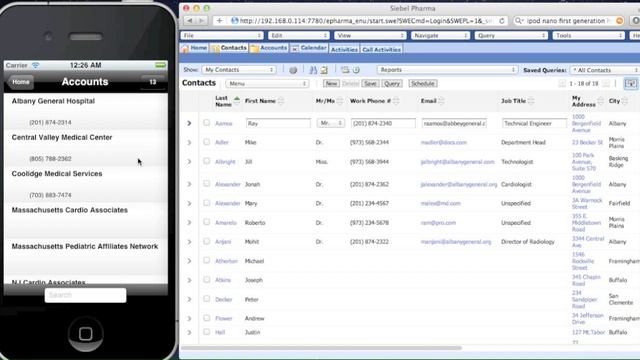Screen dimensions: 640x360
Task: Click the Job Title field Technical Engineer
Action: tap(534, 123)
